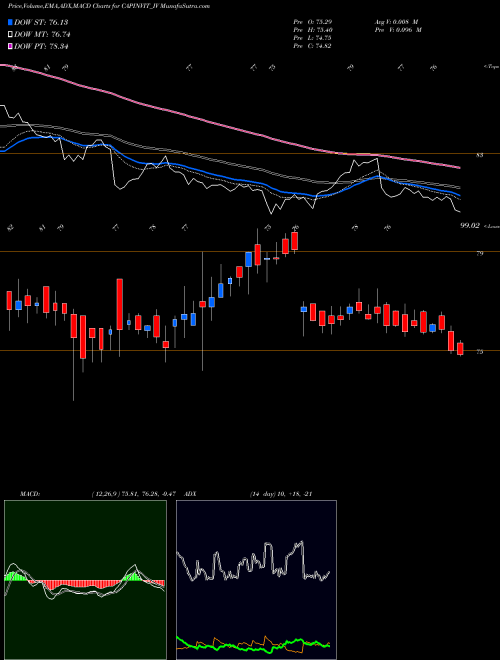The width and height of the screenshot is (500, 660).
Task: Click the MACD (12,26,9) values text
Action: pyautogui.click(x=136, y=494)
